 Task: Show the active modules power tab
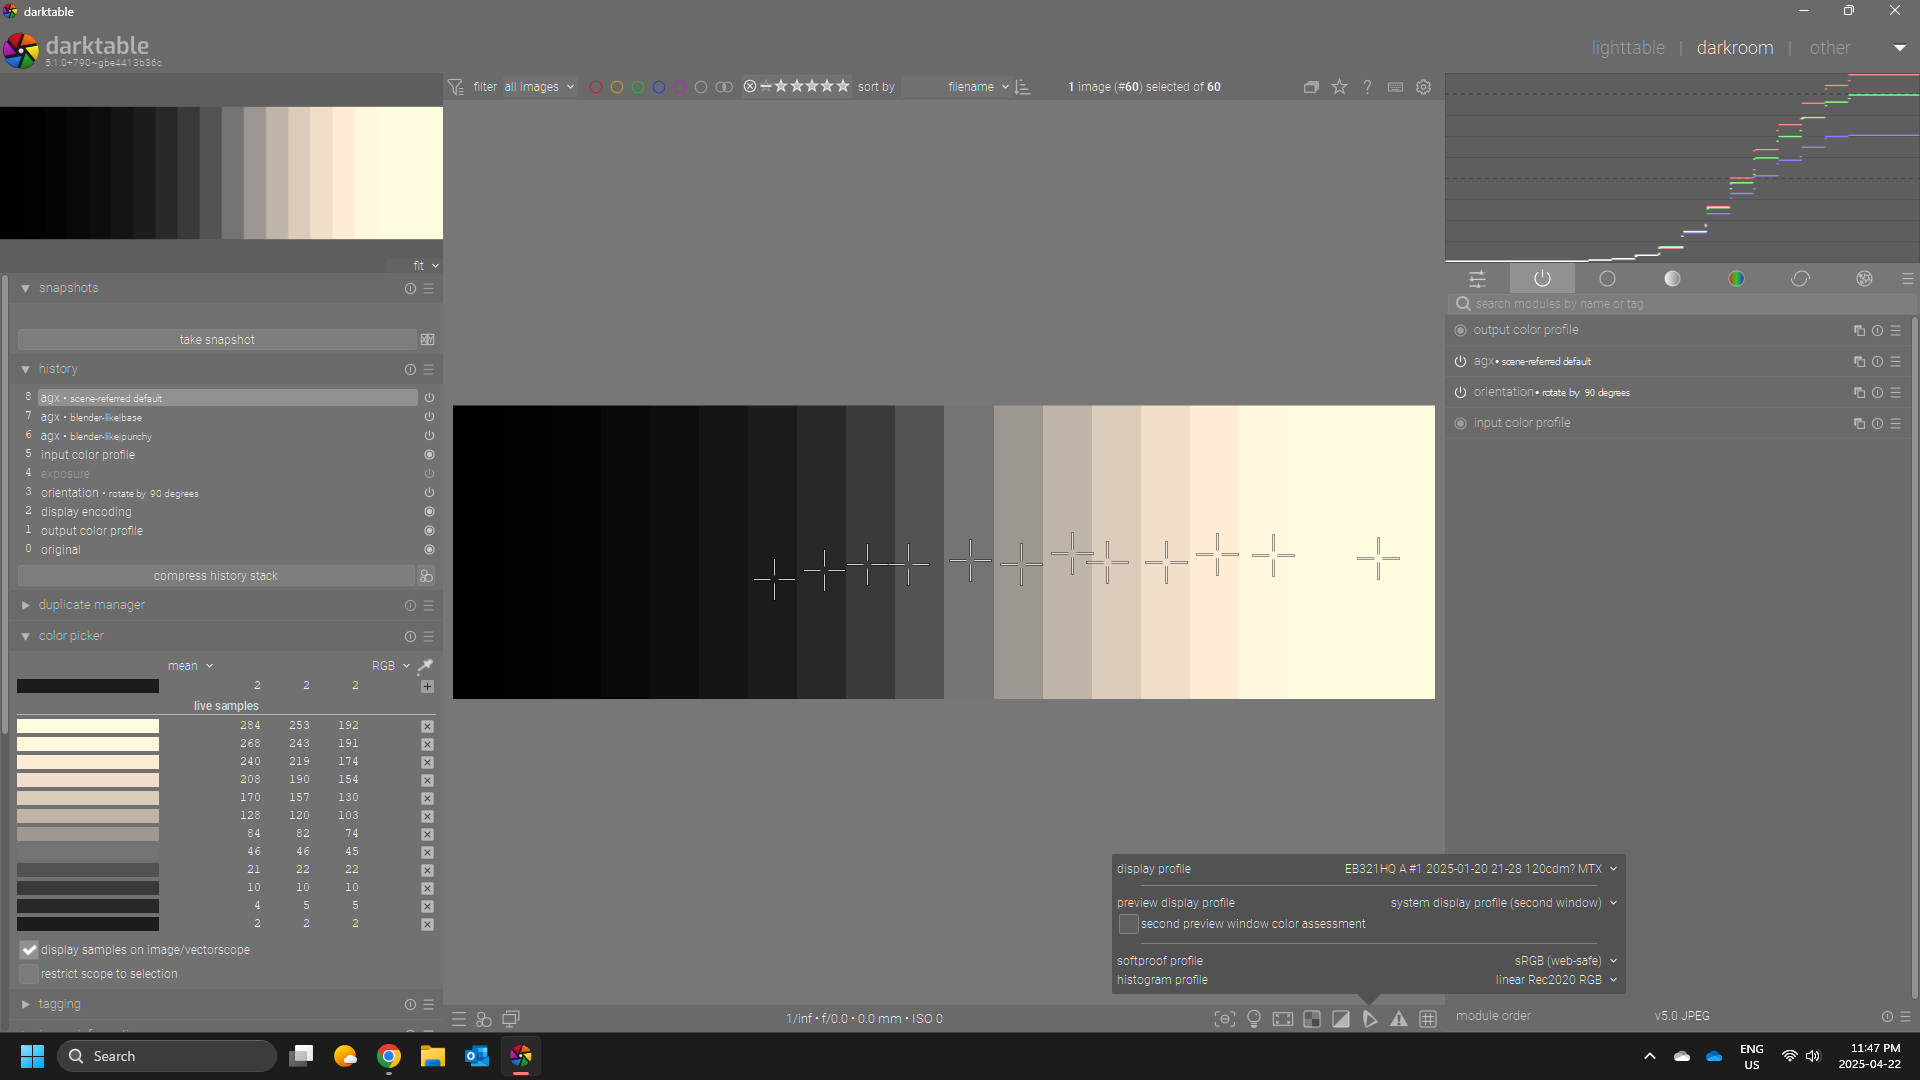[1542, 279]
